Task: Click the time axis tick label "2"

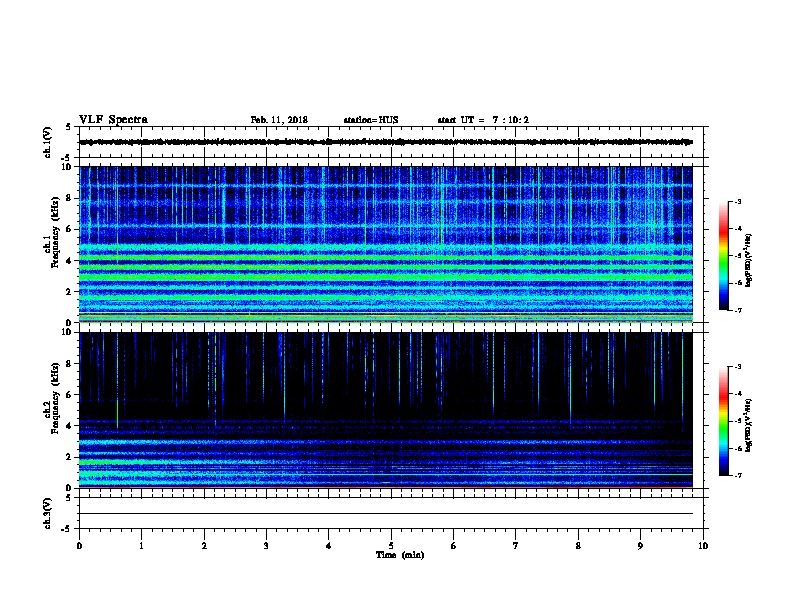Action: click(204, 546)
